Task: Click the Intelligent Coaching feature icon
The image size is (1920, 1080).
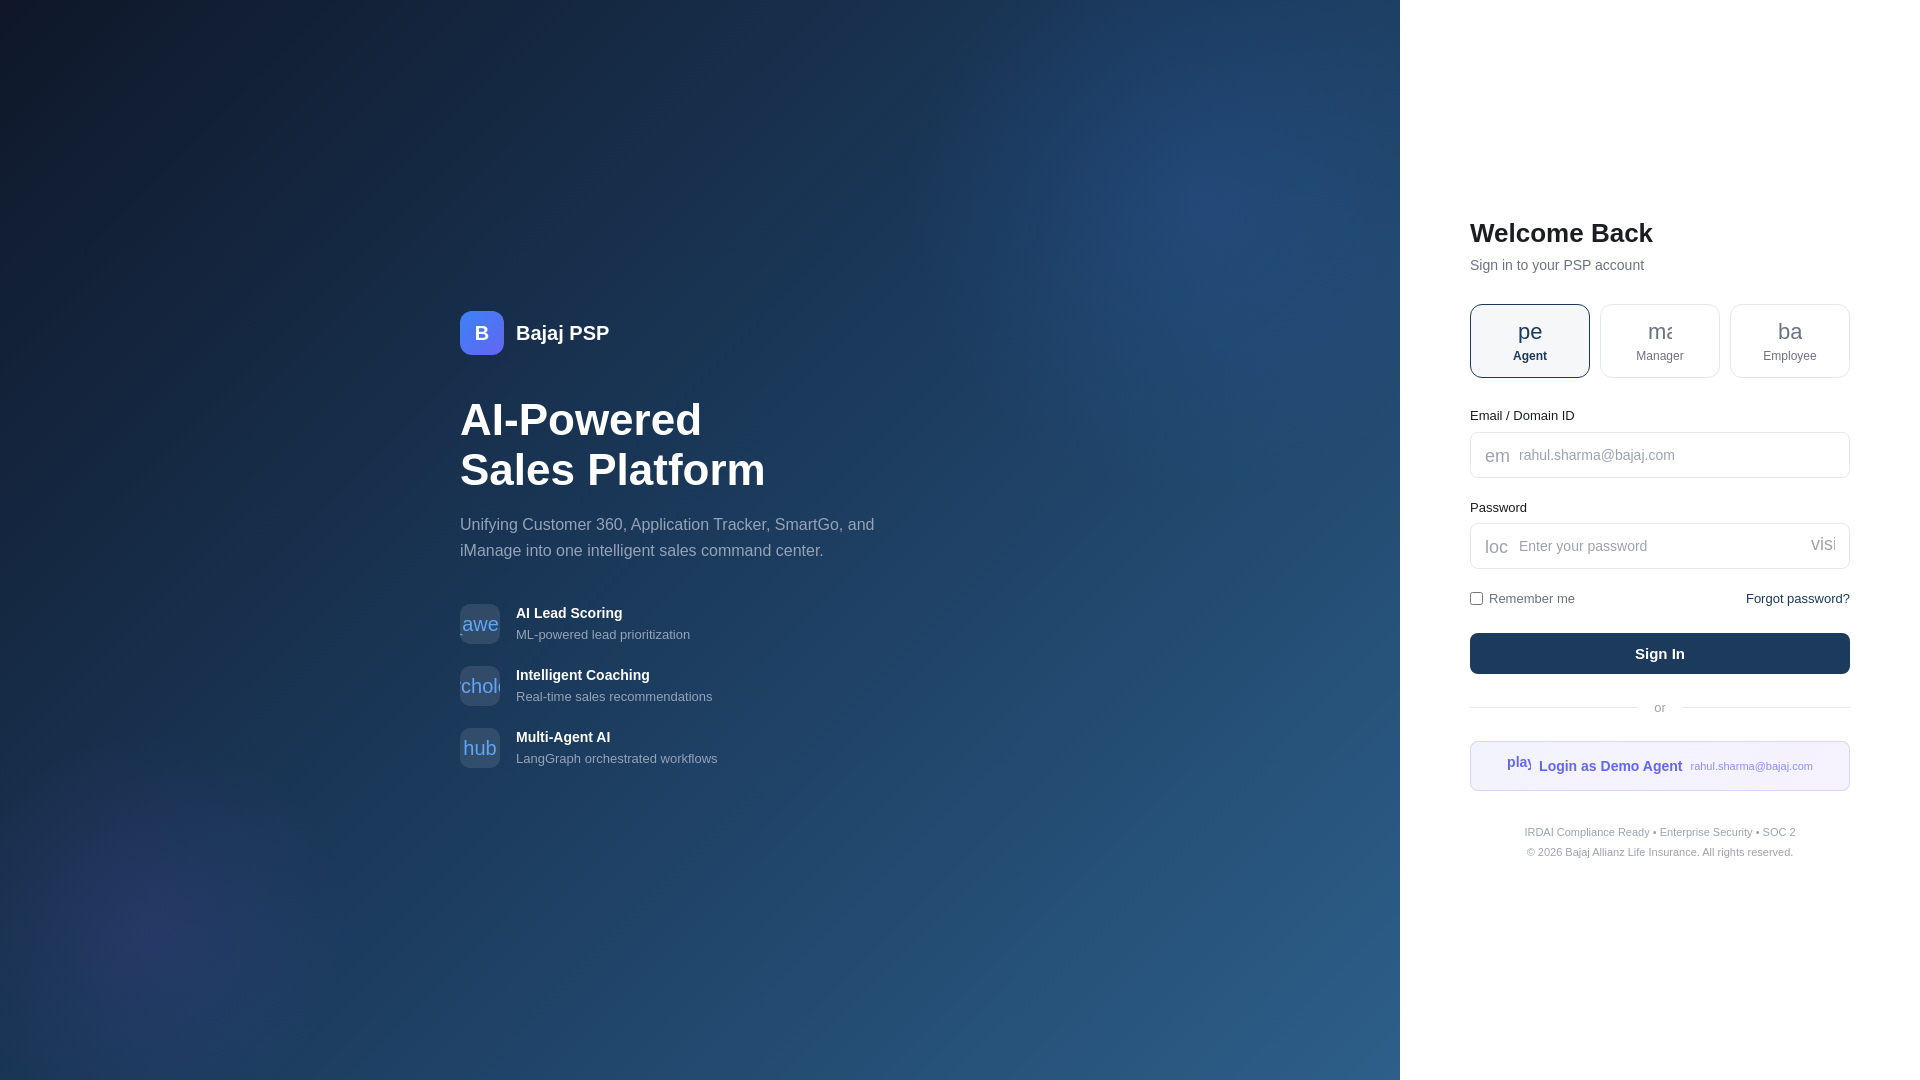Action: pyautogui.click(x=480, y=686)
